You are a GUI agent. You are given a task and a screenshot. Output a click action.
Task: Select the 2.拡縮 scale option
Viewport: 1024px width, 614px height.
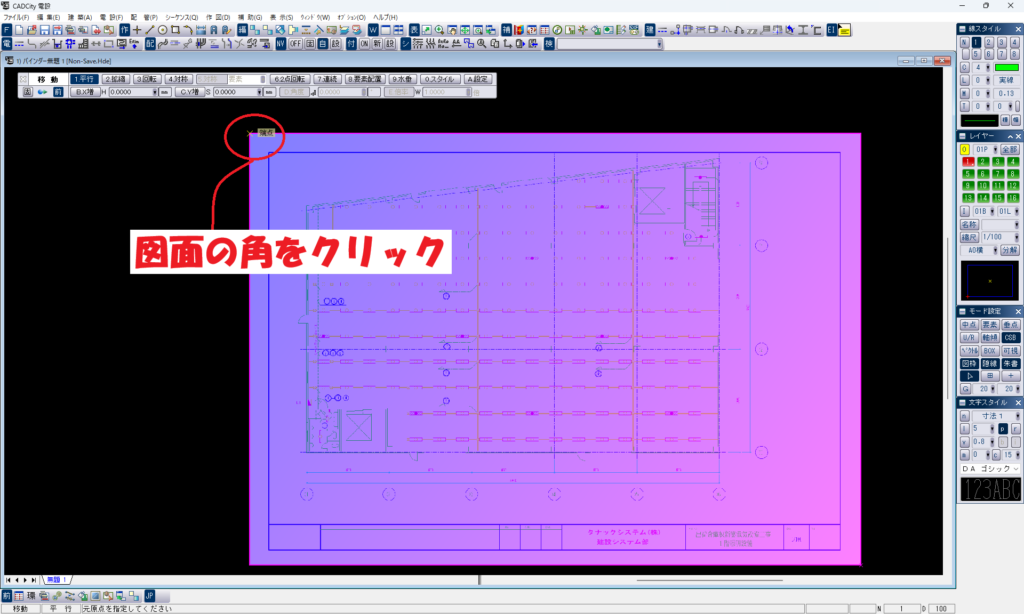(x=115, y=79)
